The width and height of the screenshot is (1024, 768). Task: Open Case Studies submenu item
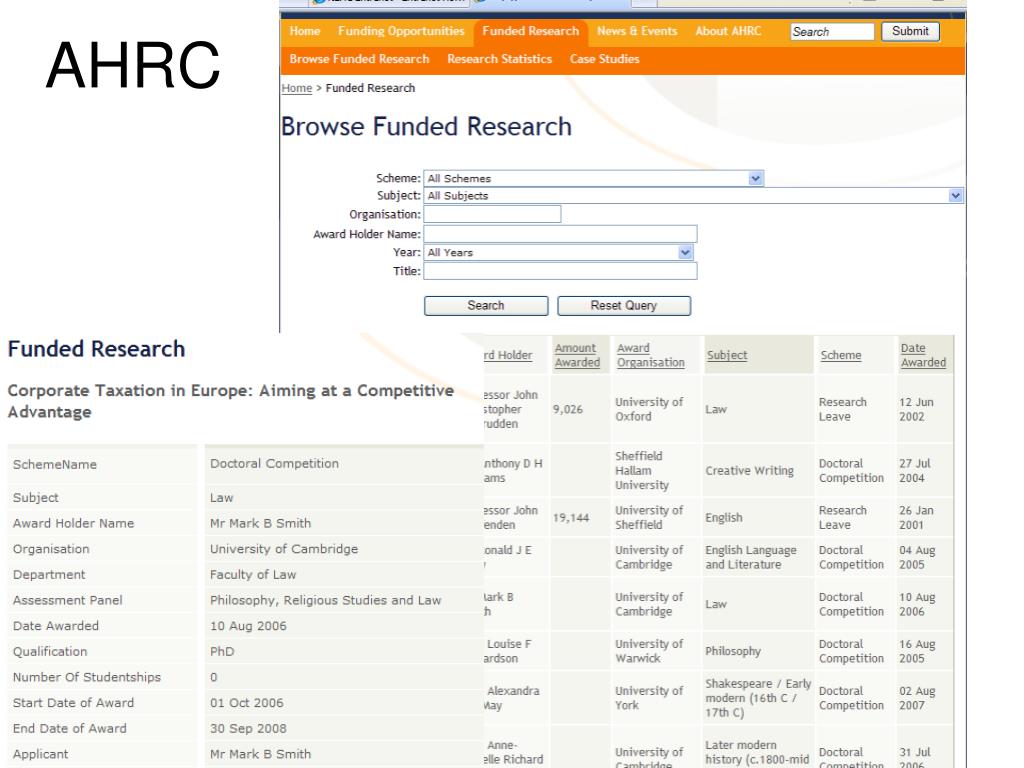(x=604, y=59)
